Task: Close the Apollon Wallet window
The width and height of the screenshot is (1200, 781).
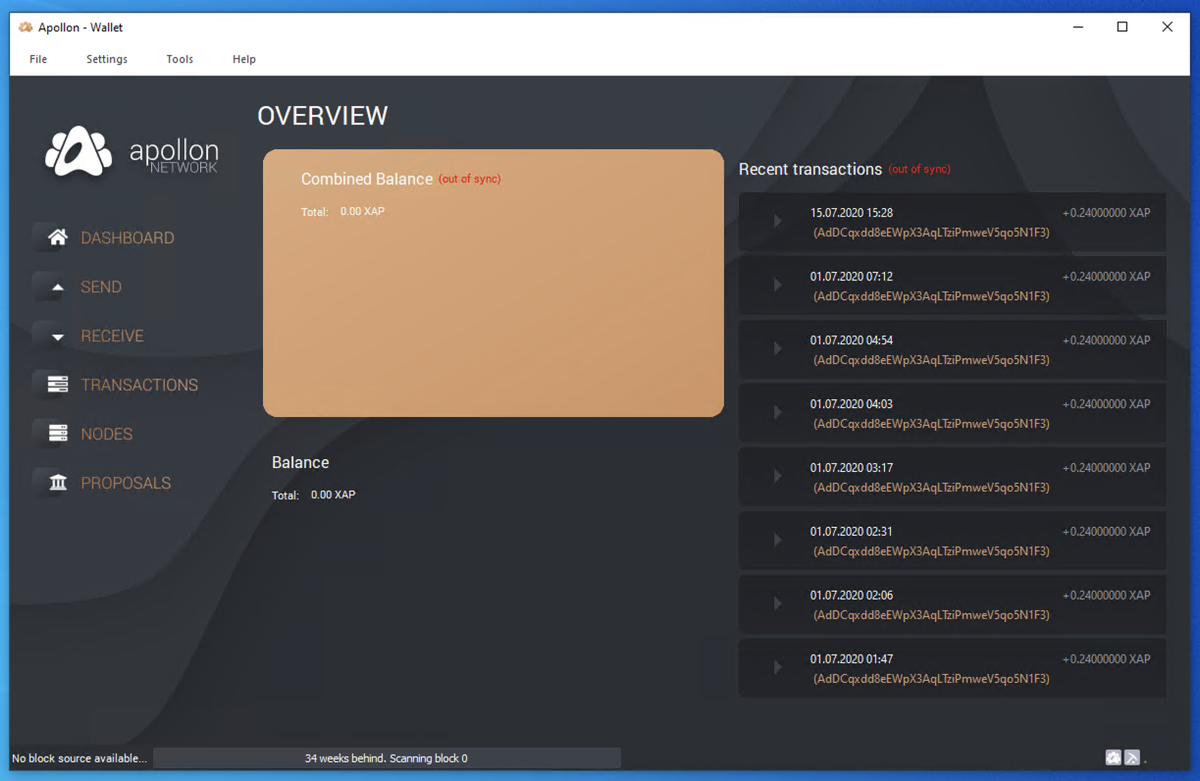Action: coord(1167,27)
